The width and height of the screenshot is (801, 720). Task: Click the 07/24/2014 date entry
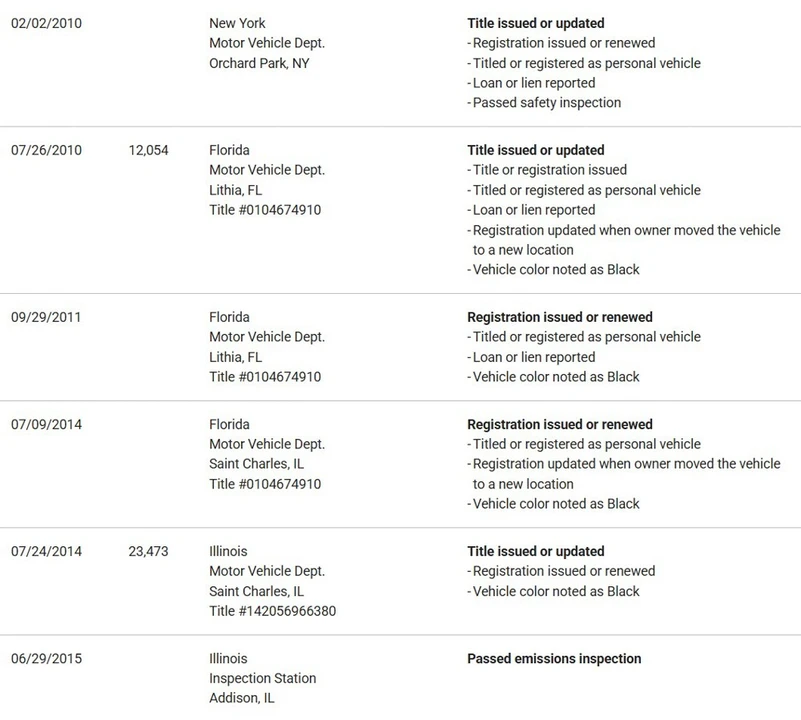pos(46,551)
